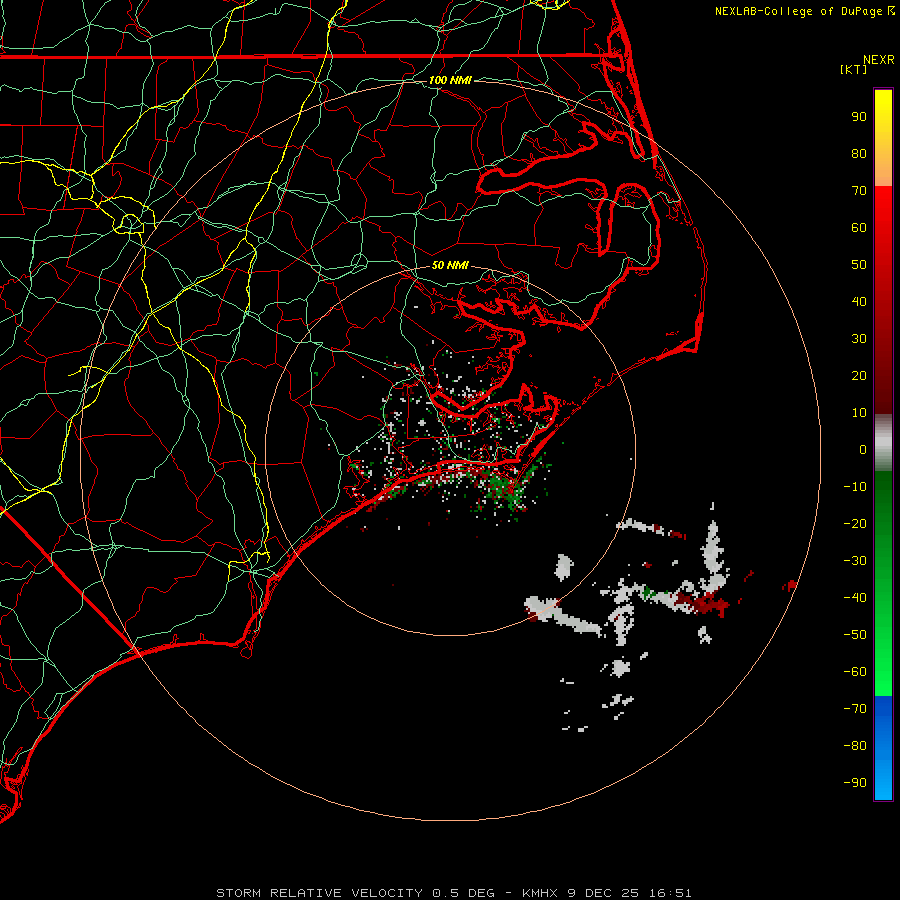This screenshot has height=900, width=900.
Task: Select the 90 value on velocity scale
Action: tap(859, 117)
